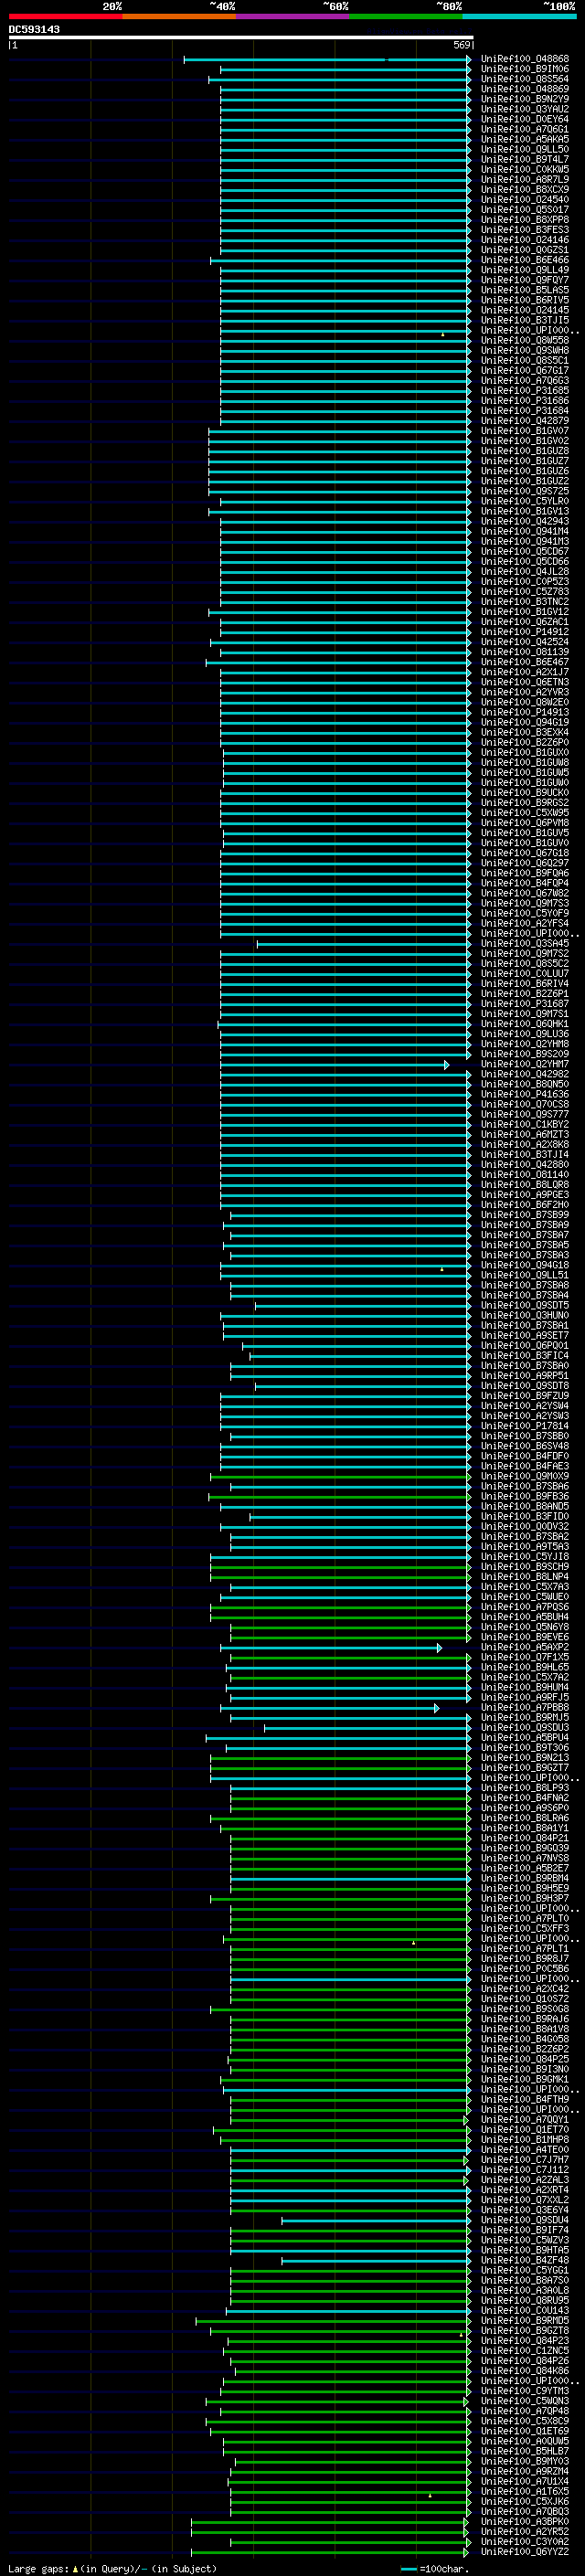Viewport: 585px width, 2576px height.
Task: Select hit label UniRef100_Q9FQY7
Action: (525, 280)
